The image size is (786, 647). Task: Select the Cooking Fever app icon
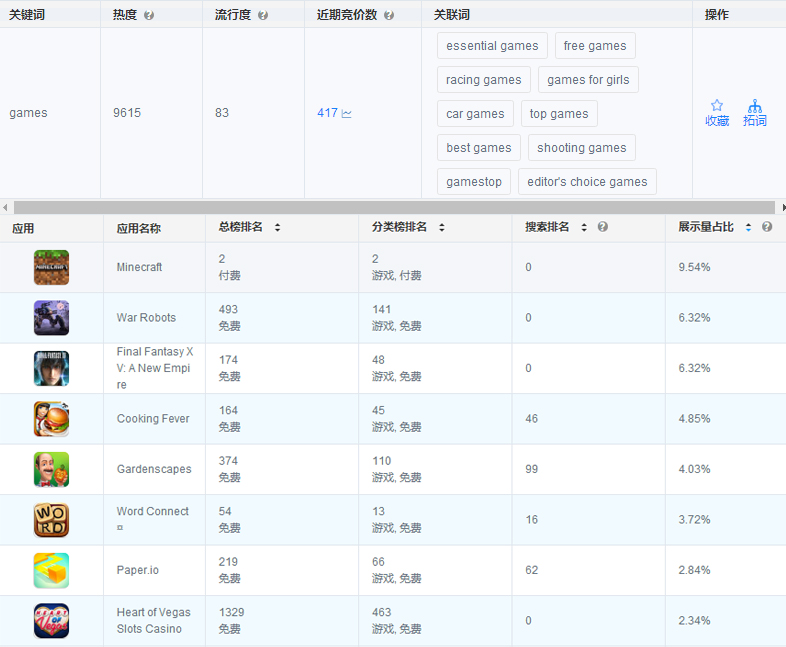51,419
